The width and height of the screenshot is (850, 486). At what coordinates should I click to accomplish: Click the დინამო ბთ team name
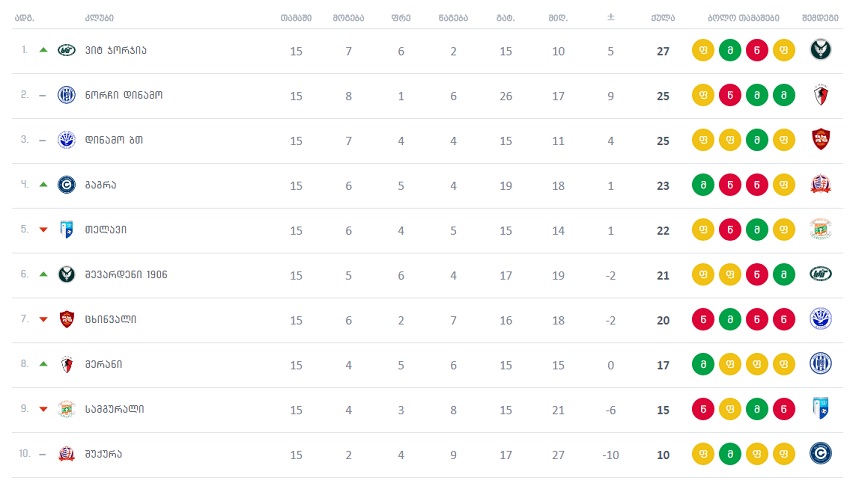[x=114, y=140]
